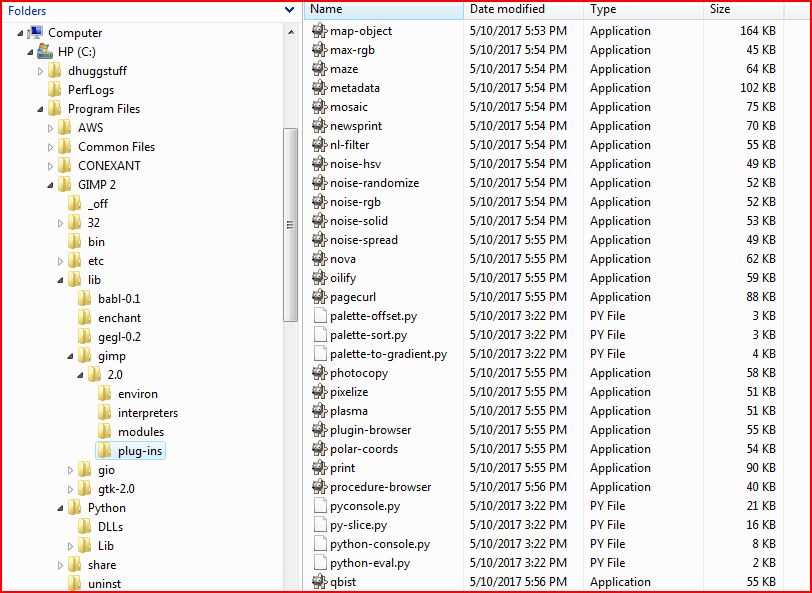Select the py-slice.py file name
812x593 pixels.
[358, 525]
